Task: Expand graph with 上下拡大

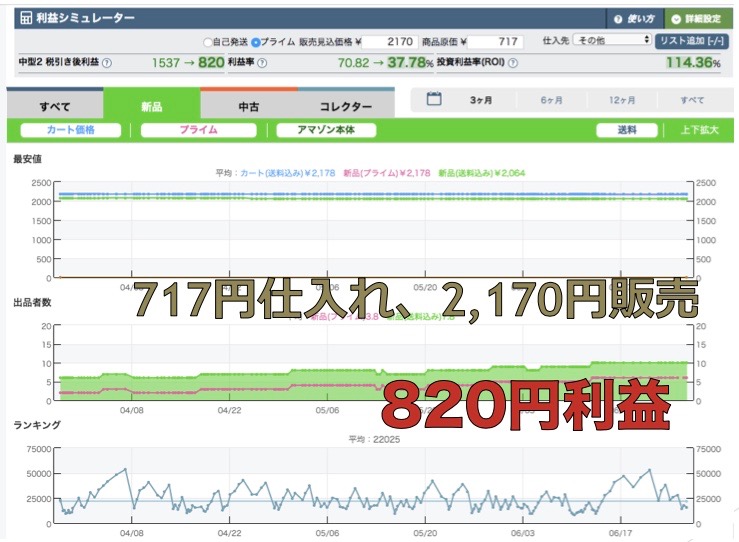Action: pos(699,130)
